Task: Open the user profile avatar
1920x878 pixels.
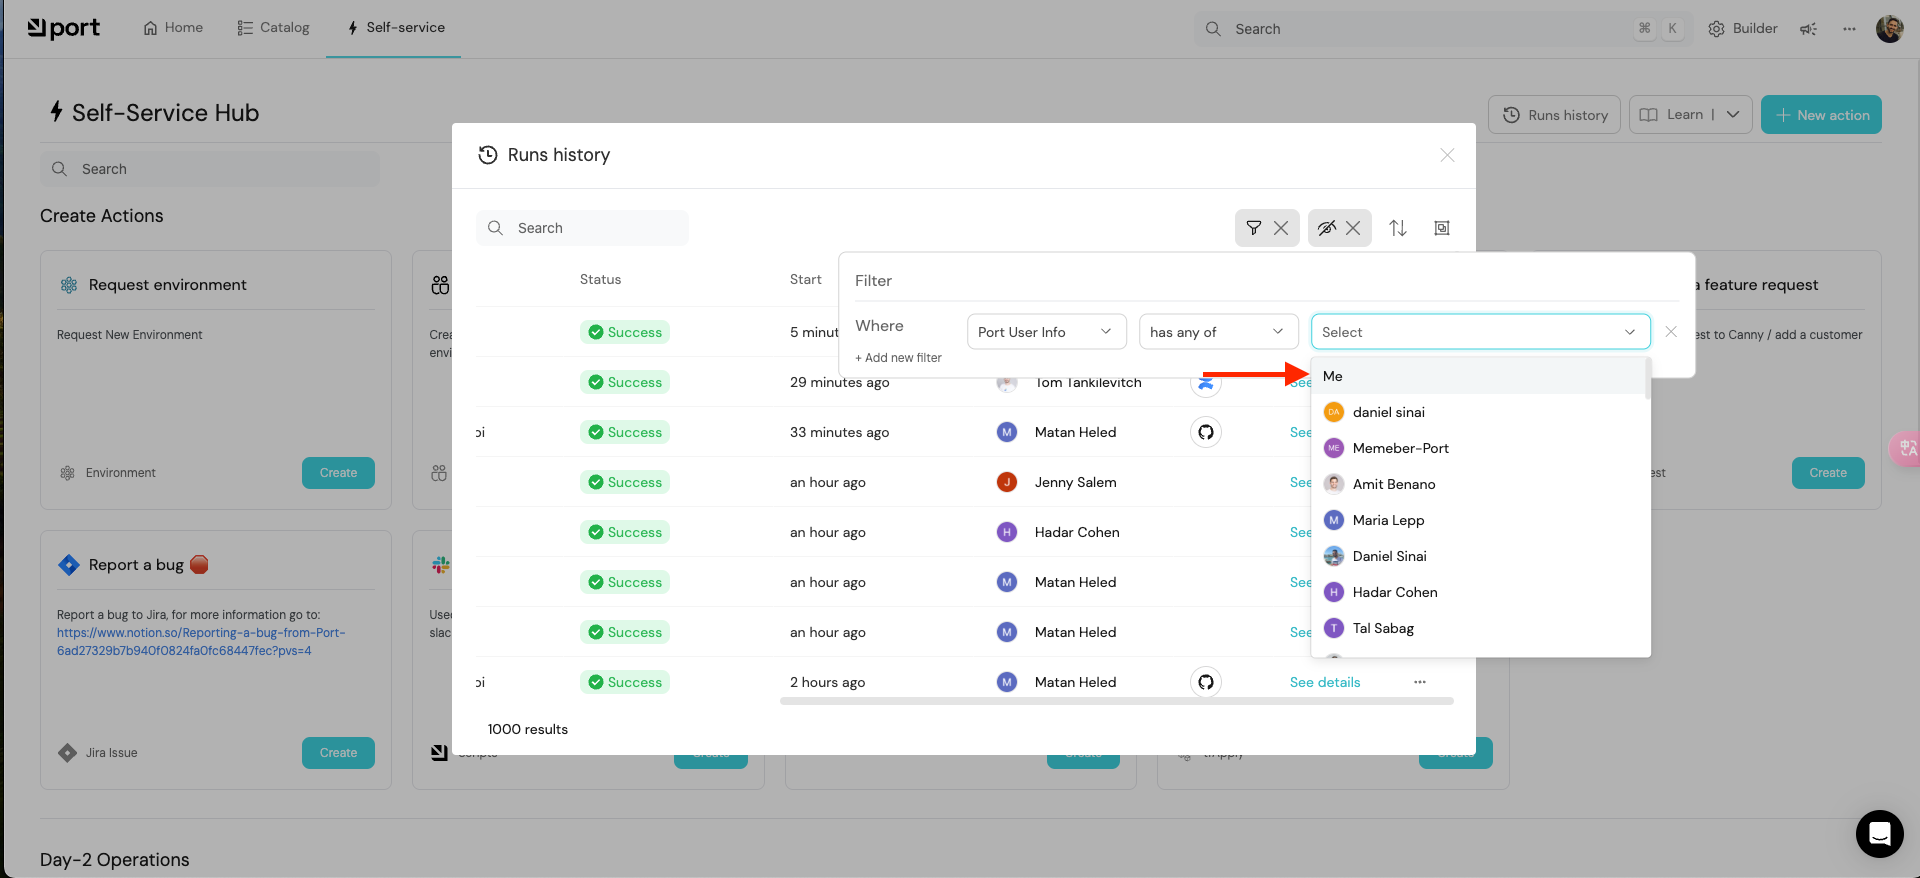Action: click(1889, 29)
